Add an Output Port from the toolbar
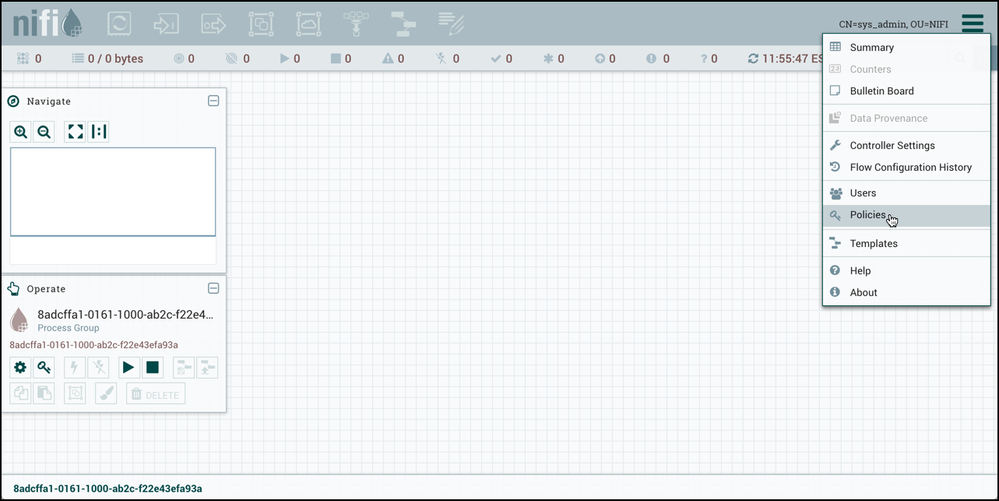999x501 pixels. (213, 24)
